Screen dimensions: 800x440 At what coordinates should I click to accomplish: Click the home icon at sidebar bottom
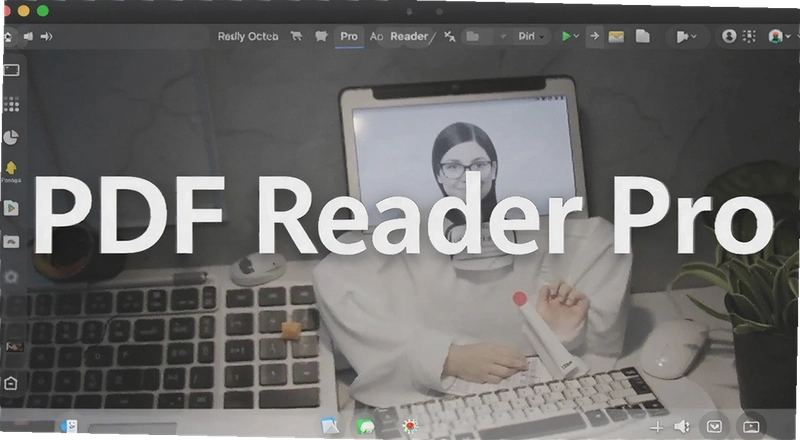coord(10,382)
